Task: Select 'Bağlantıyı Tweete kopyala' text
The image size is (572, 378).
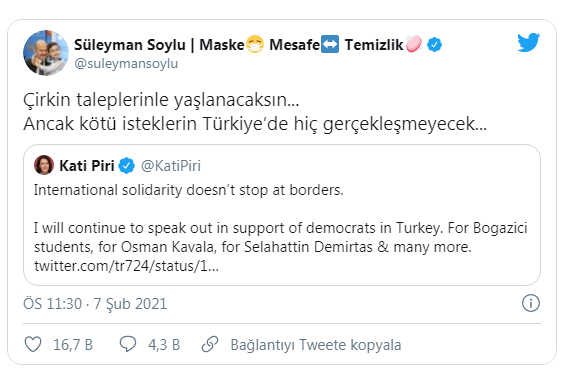Action: click(316, 345)
